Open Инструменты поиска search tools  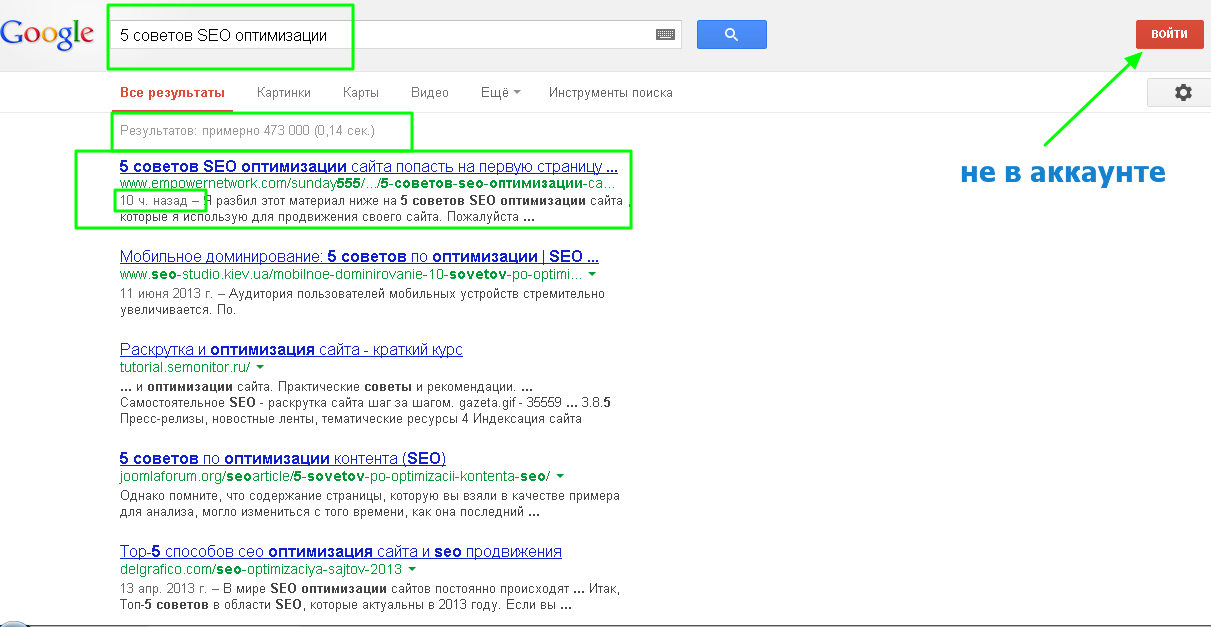pos(610,93)
